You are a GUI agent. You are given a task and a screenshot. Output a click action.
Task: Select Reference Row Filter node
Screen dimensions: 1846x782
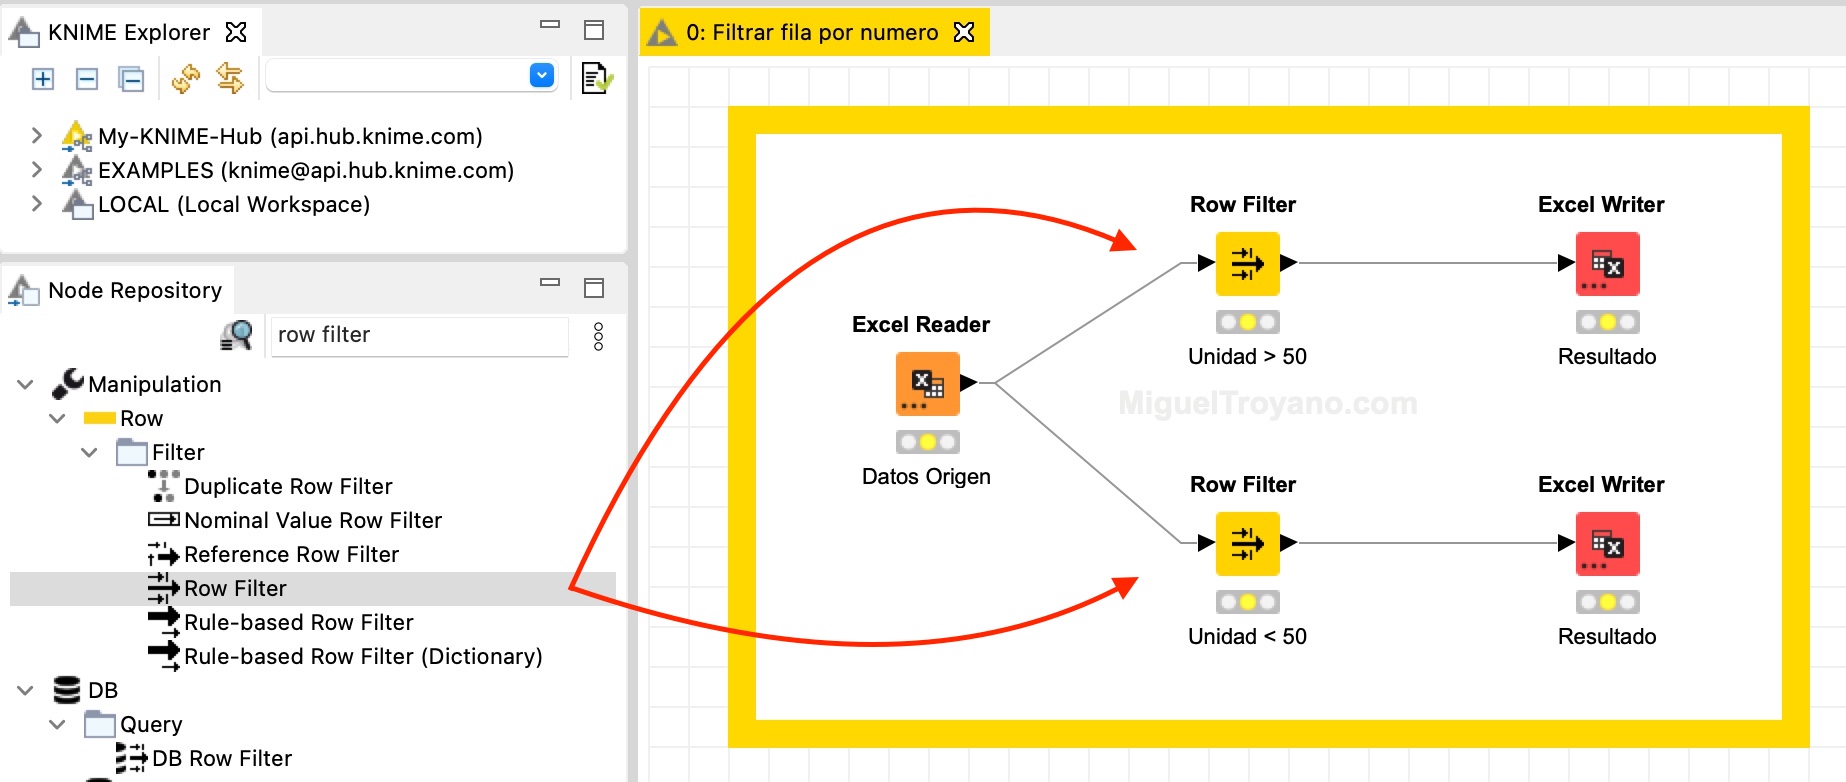(x=291, y=554)
